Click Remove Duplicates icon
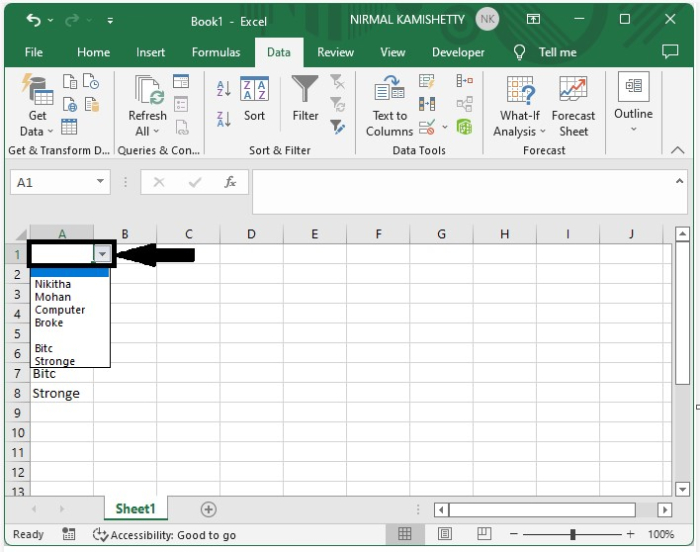This screenshot has height=552, width=700. click(x=427, y=105)
